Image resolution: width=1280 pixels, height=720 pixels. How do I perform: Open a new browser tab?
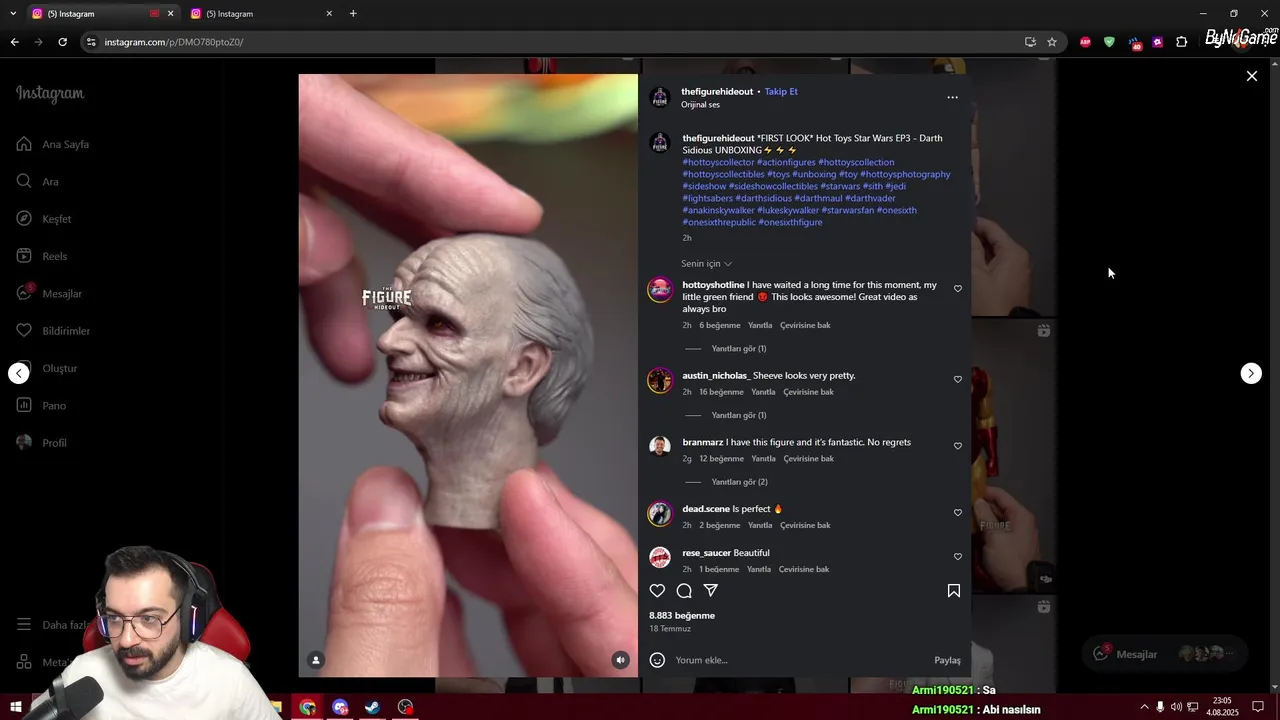353,14
